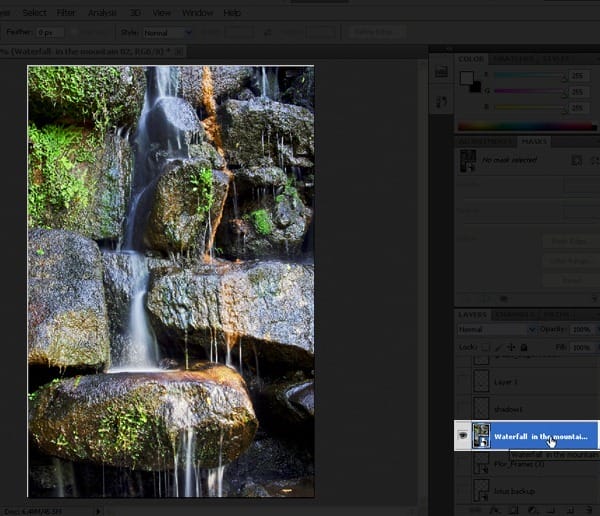600x516 pixels.
Task: Open the Filter menu
Action: coord(66,13)
